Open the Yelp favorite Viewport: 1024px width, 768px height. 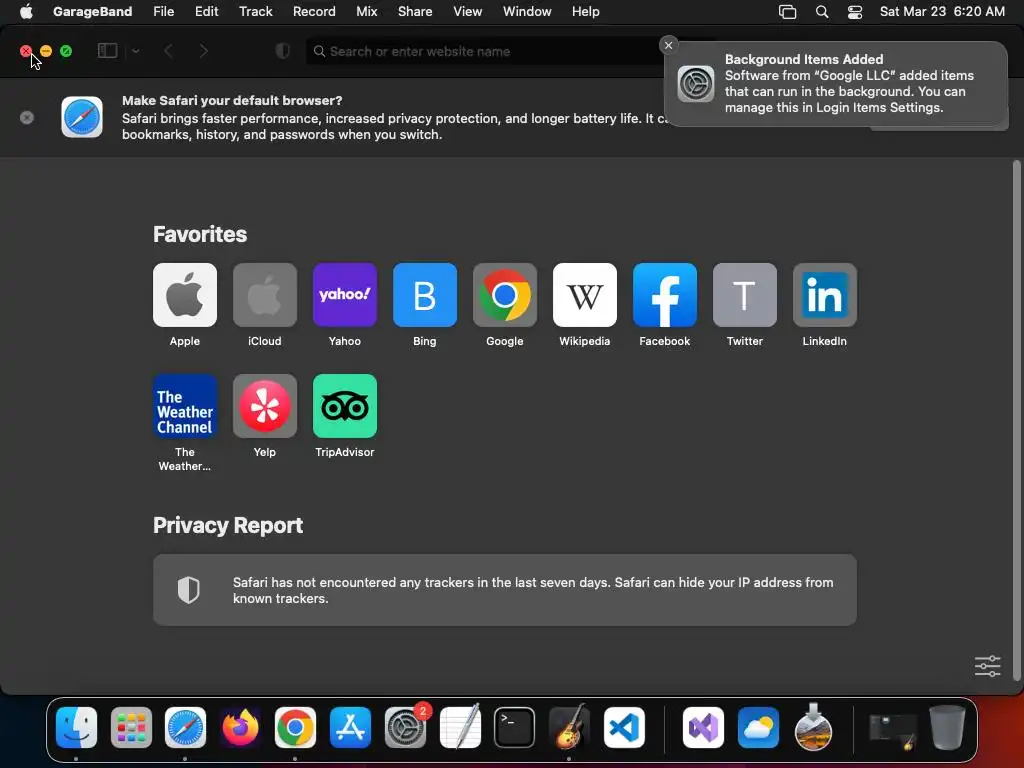coord(264,406)
